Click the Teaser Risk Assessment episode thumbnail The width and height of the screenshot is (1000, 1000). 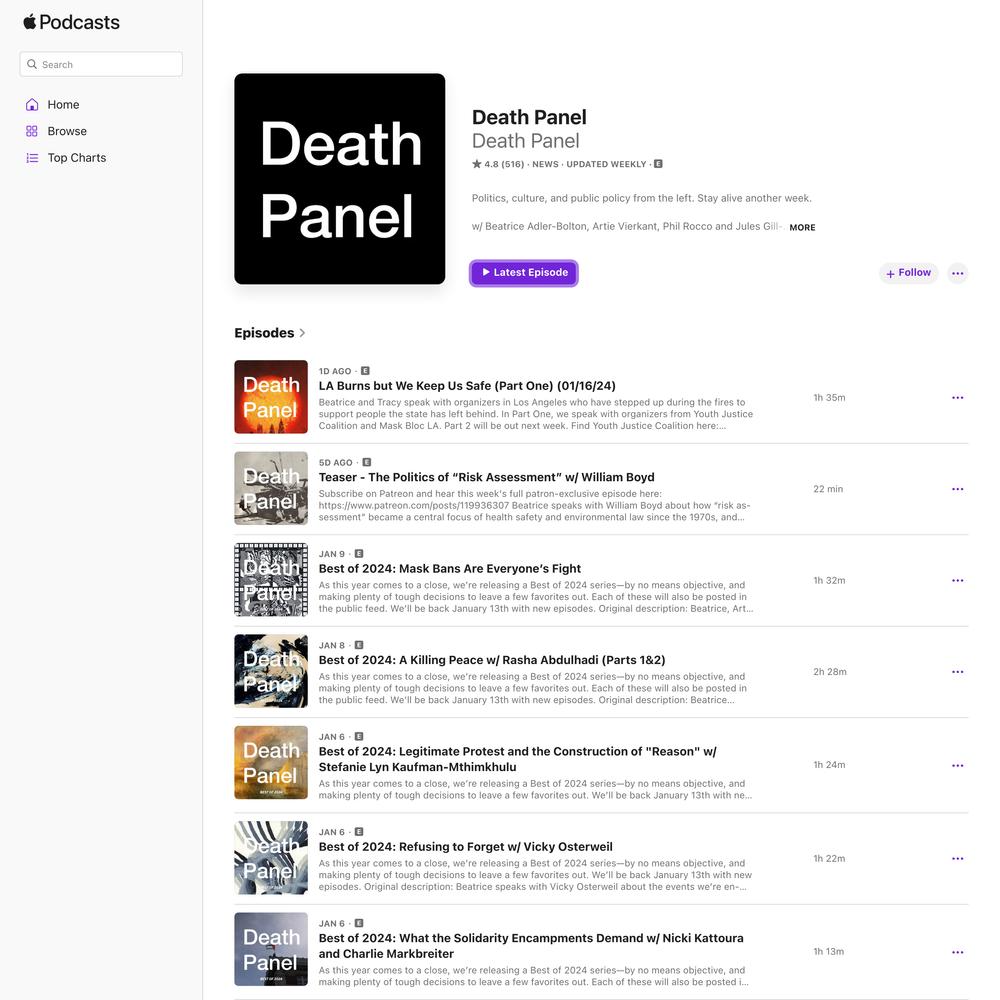point(271,488)
